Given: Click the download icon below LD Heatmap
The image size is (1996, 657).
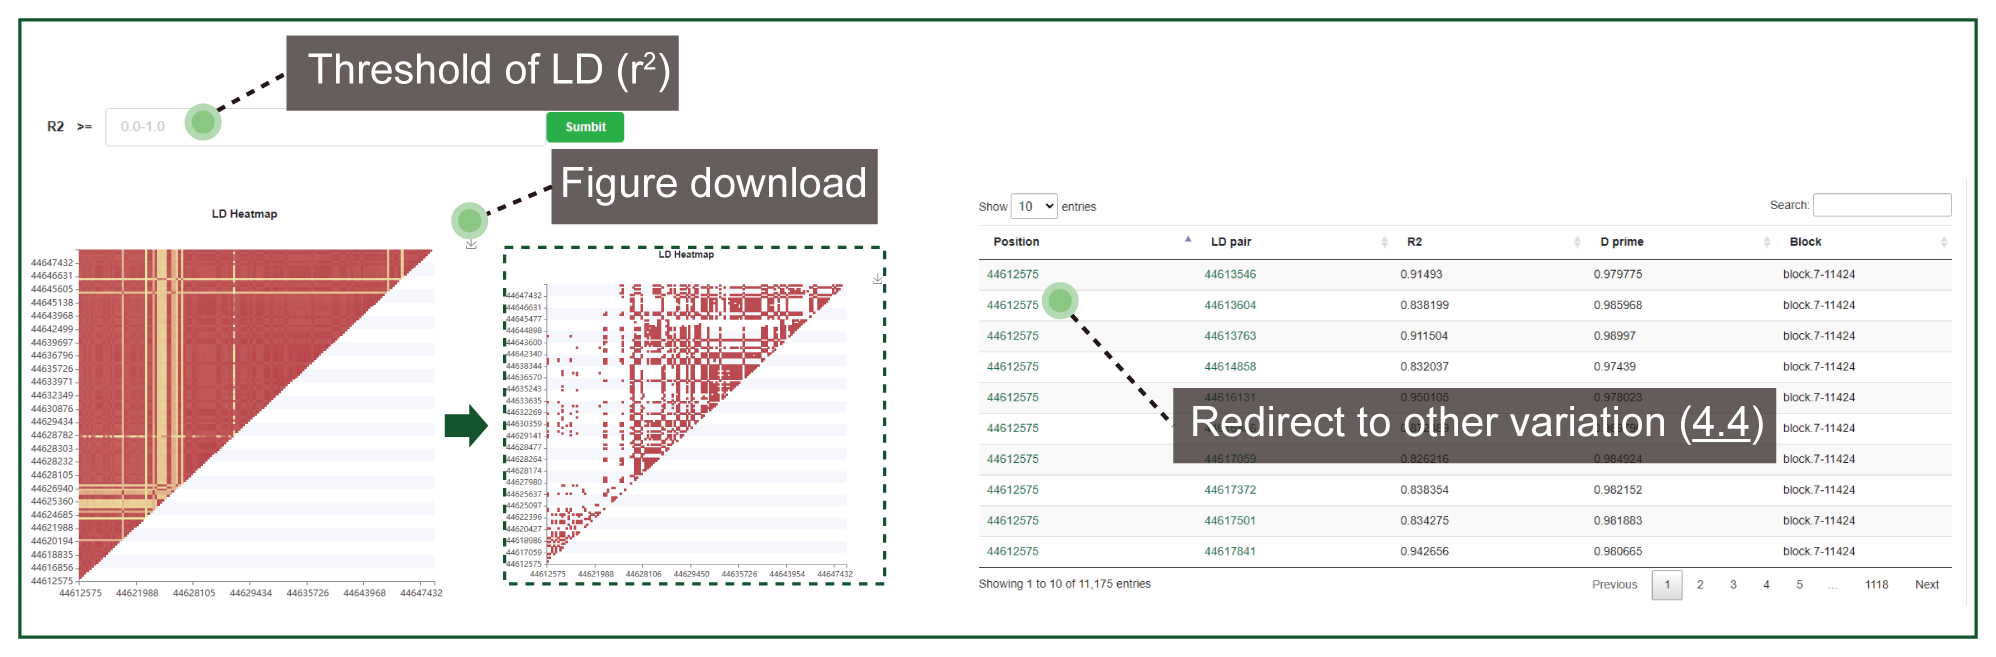Looking at the screenshot, I should point(471,243).
